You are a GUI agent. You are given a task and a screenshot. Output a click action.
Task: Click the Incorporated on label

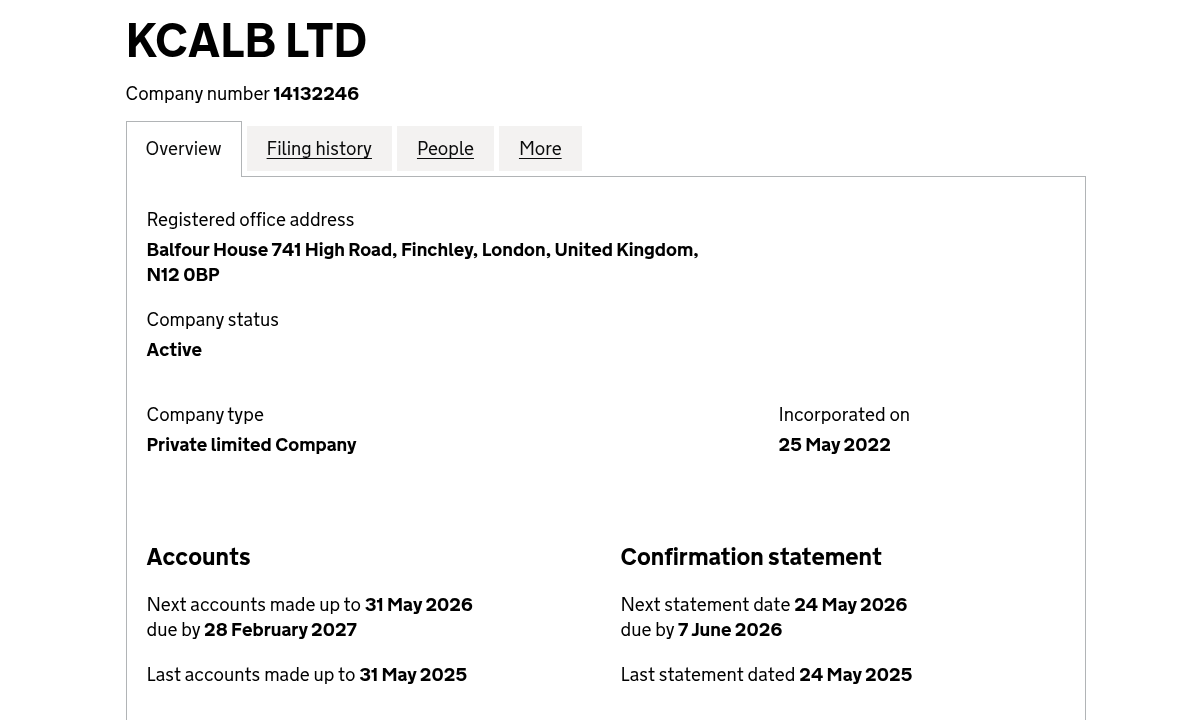844,414
